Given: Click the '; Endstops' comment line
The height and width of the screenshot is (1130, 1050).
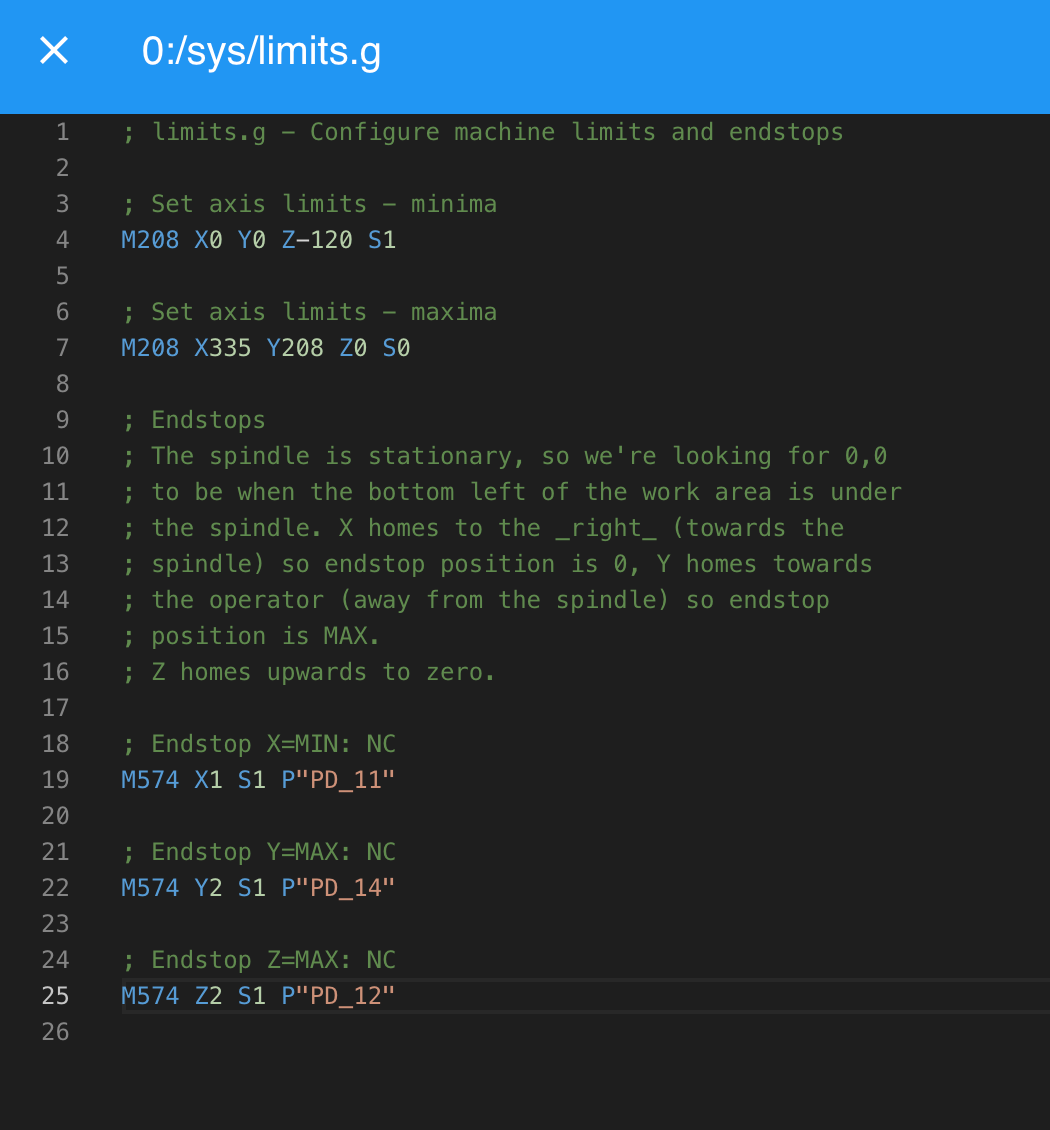Looking at the screenshot, I should (194, 420).
